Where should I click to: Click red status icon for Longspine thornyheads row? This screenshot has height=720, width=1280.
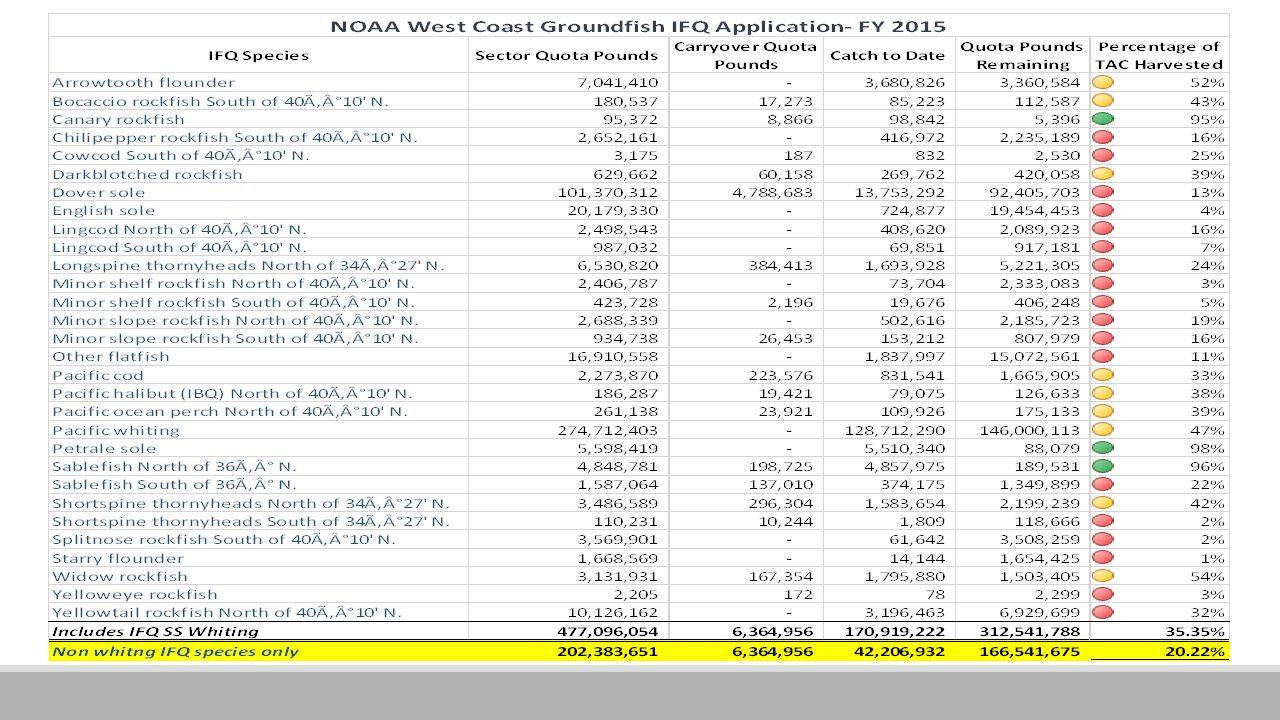click(x=1104, y=265)
